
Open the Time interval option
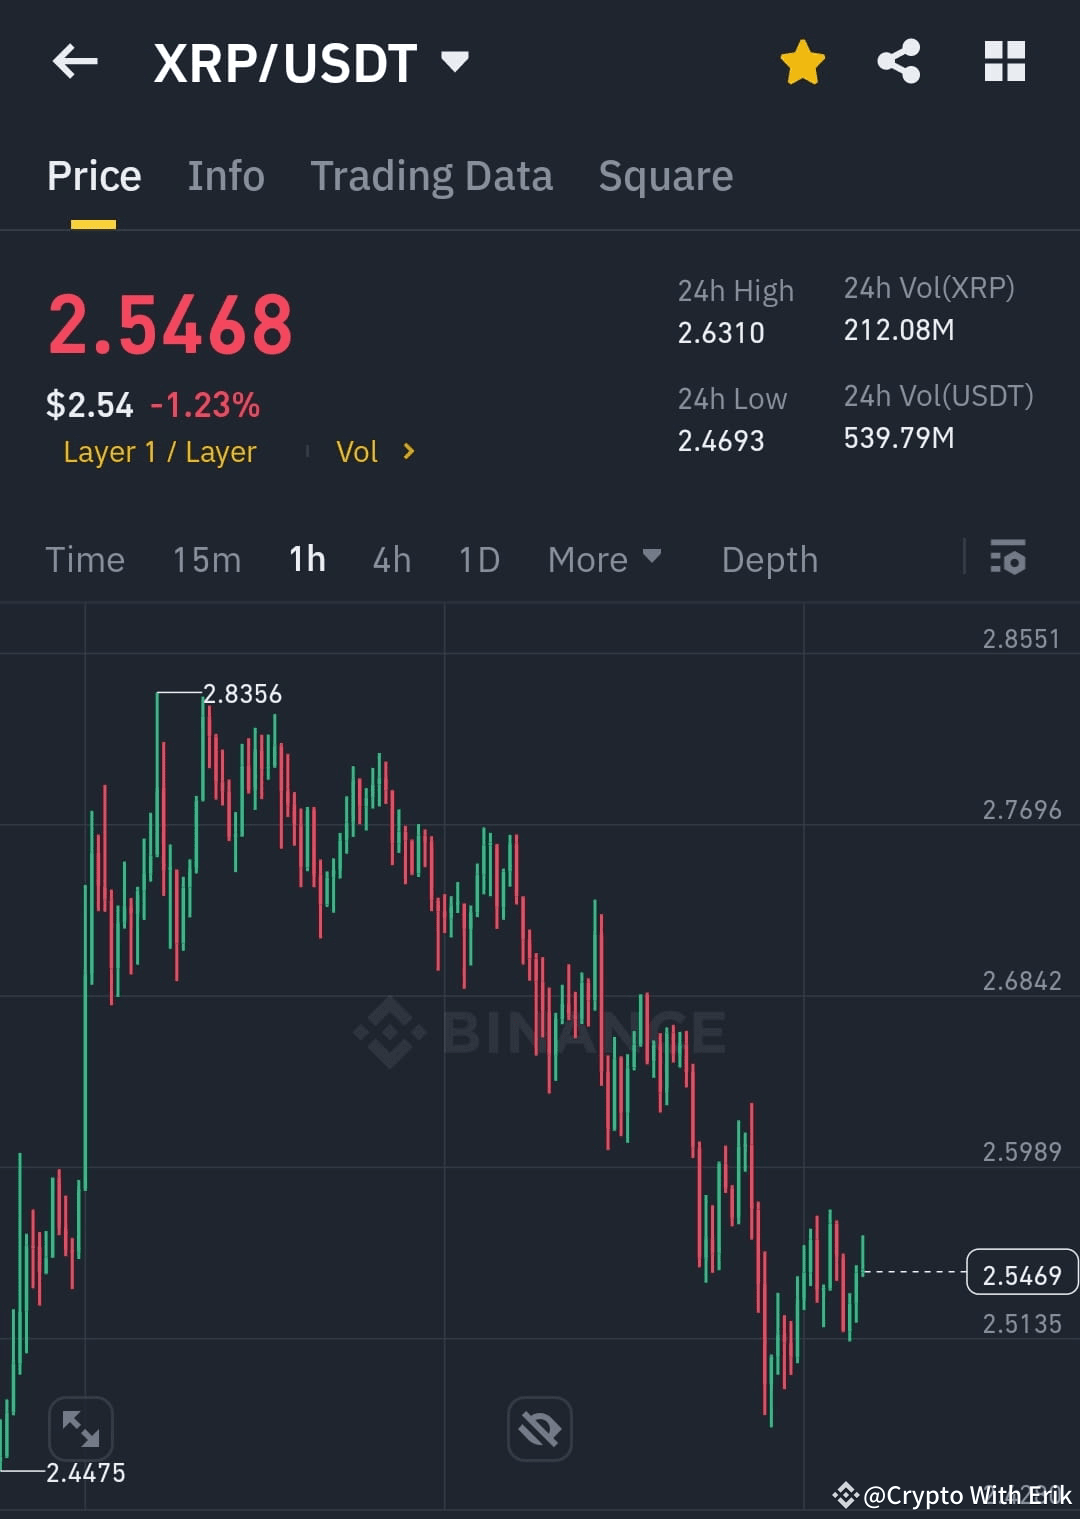pyautogui.click(x=85, y=559)
